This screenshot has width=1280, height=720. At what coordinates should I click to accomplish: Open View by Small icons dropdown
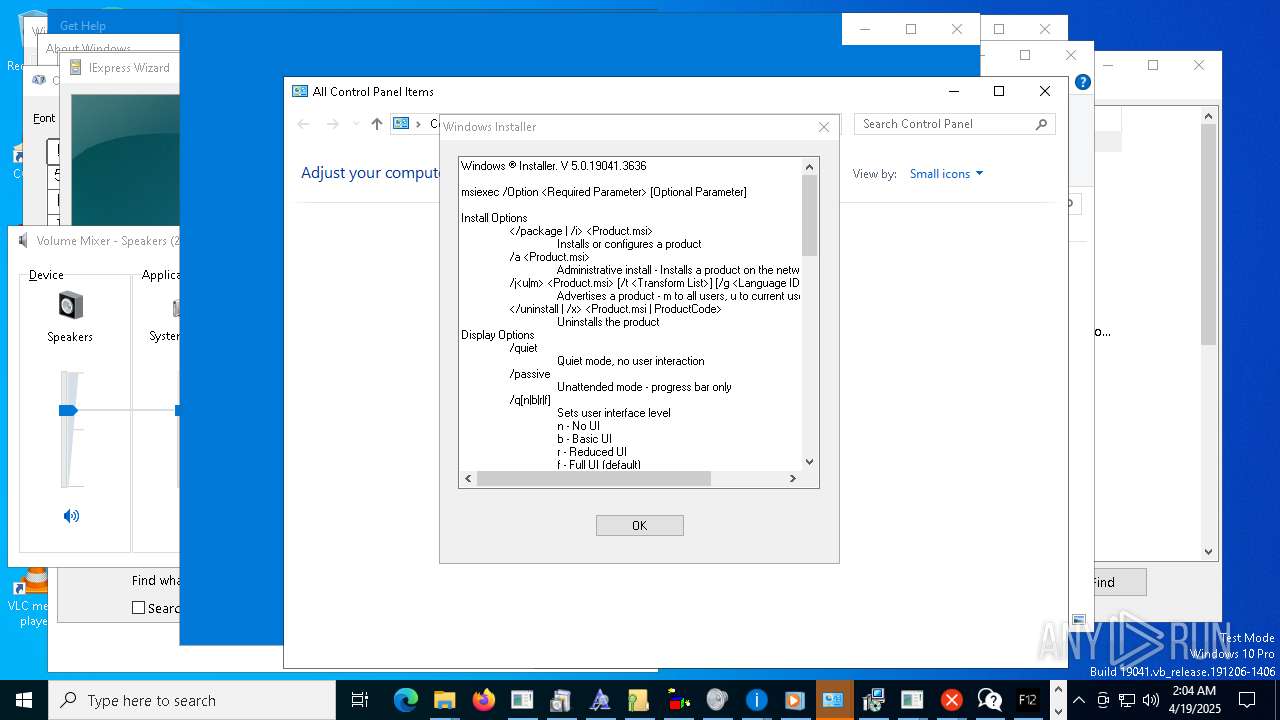(x=946, y=173)
